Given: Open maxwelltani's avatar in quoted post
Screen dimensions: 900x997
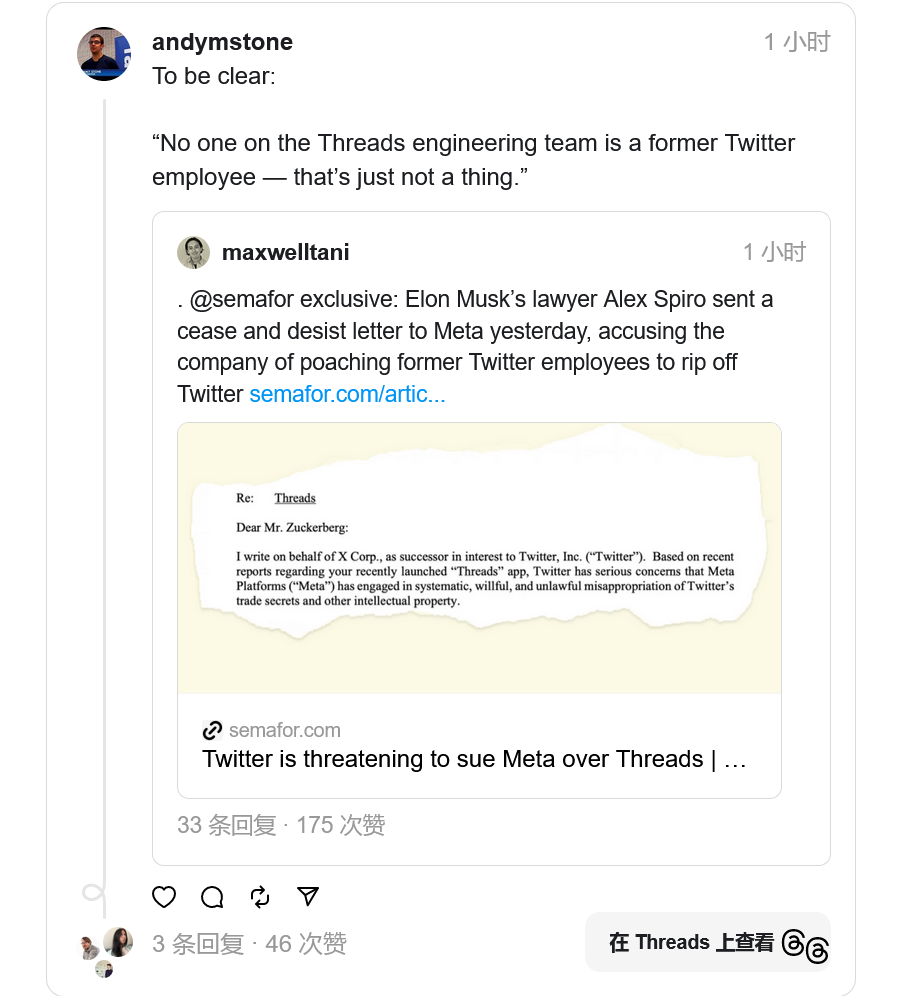Looking at the screenshot, I should point(193,252).
